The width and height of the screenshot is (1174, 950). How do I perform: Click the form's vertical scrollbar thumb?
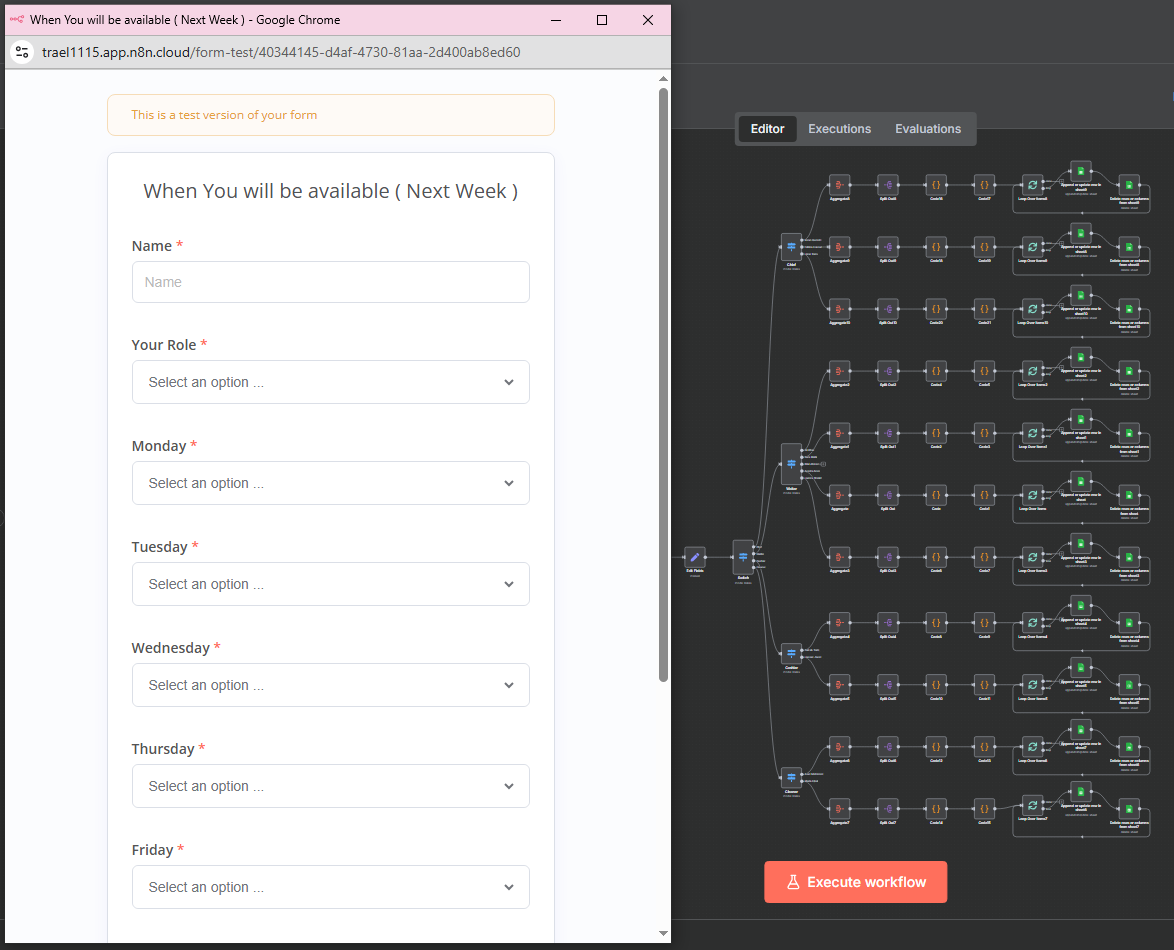pyautogui.click(x=663, y=385)
